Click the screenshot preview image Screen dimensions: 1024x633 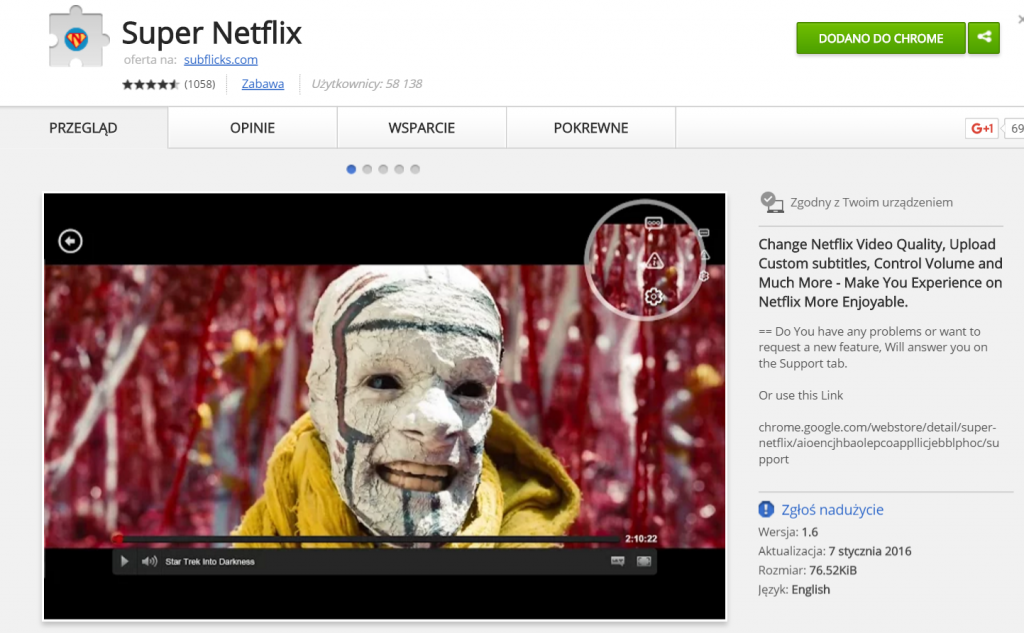385,406
